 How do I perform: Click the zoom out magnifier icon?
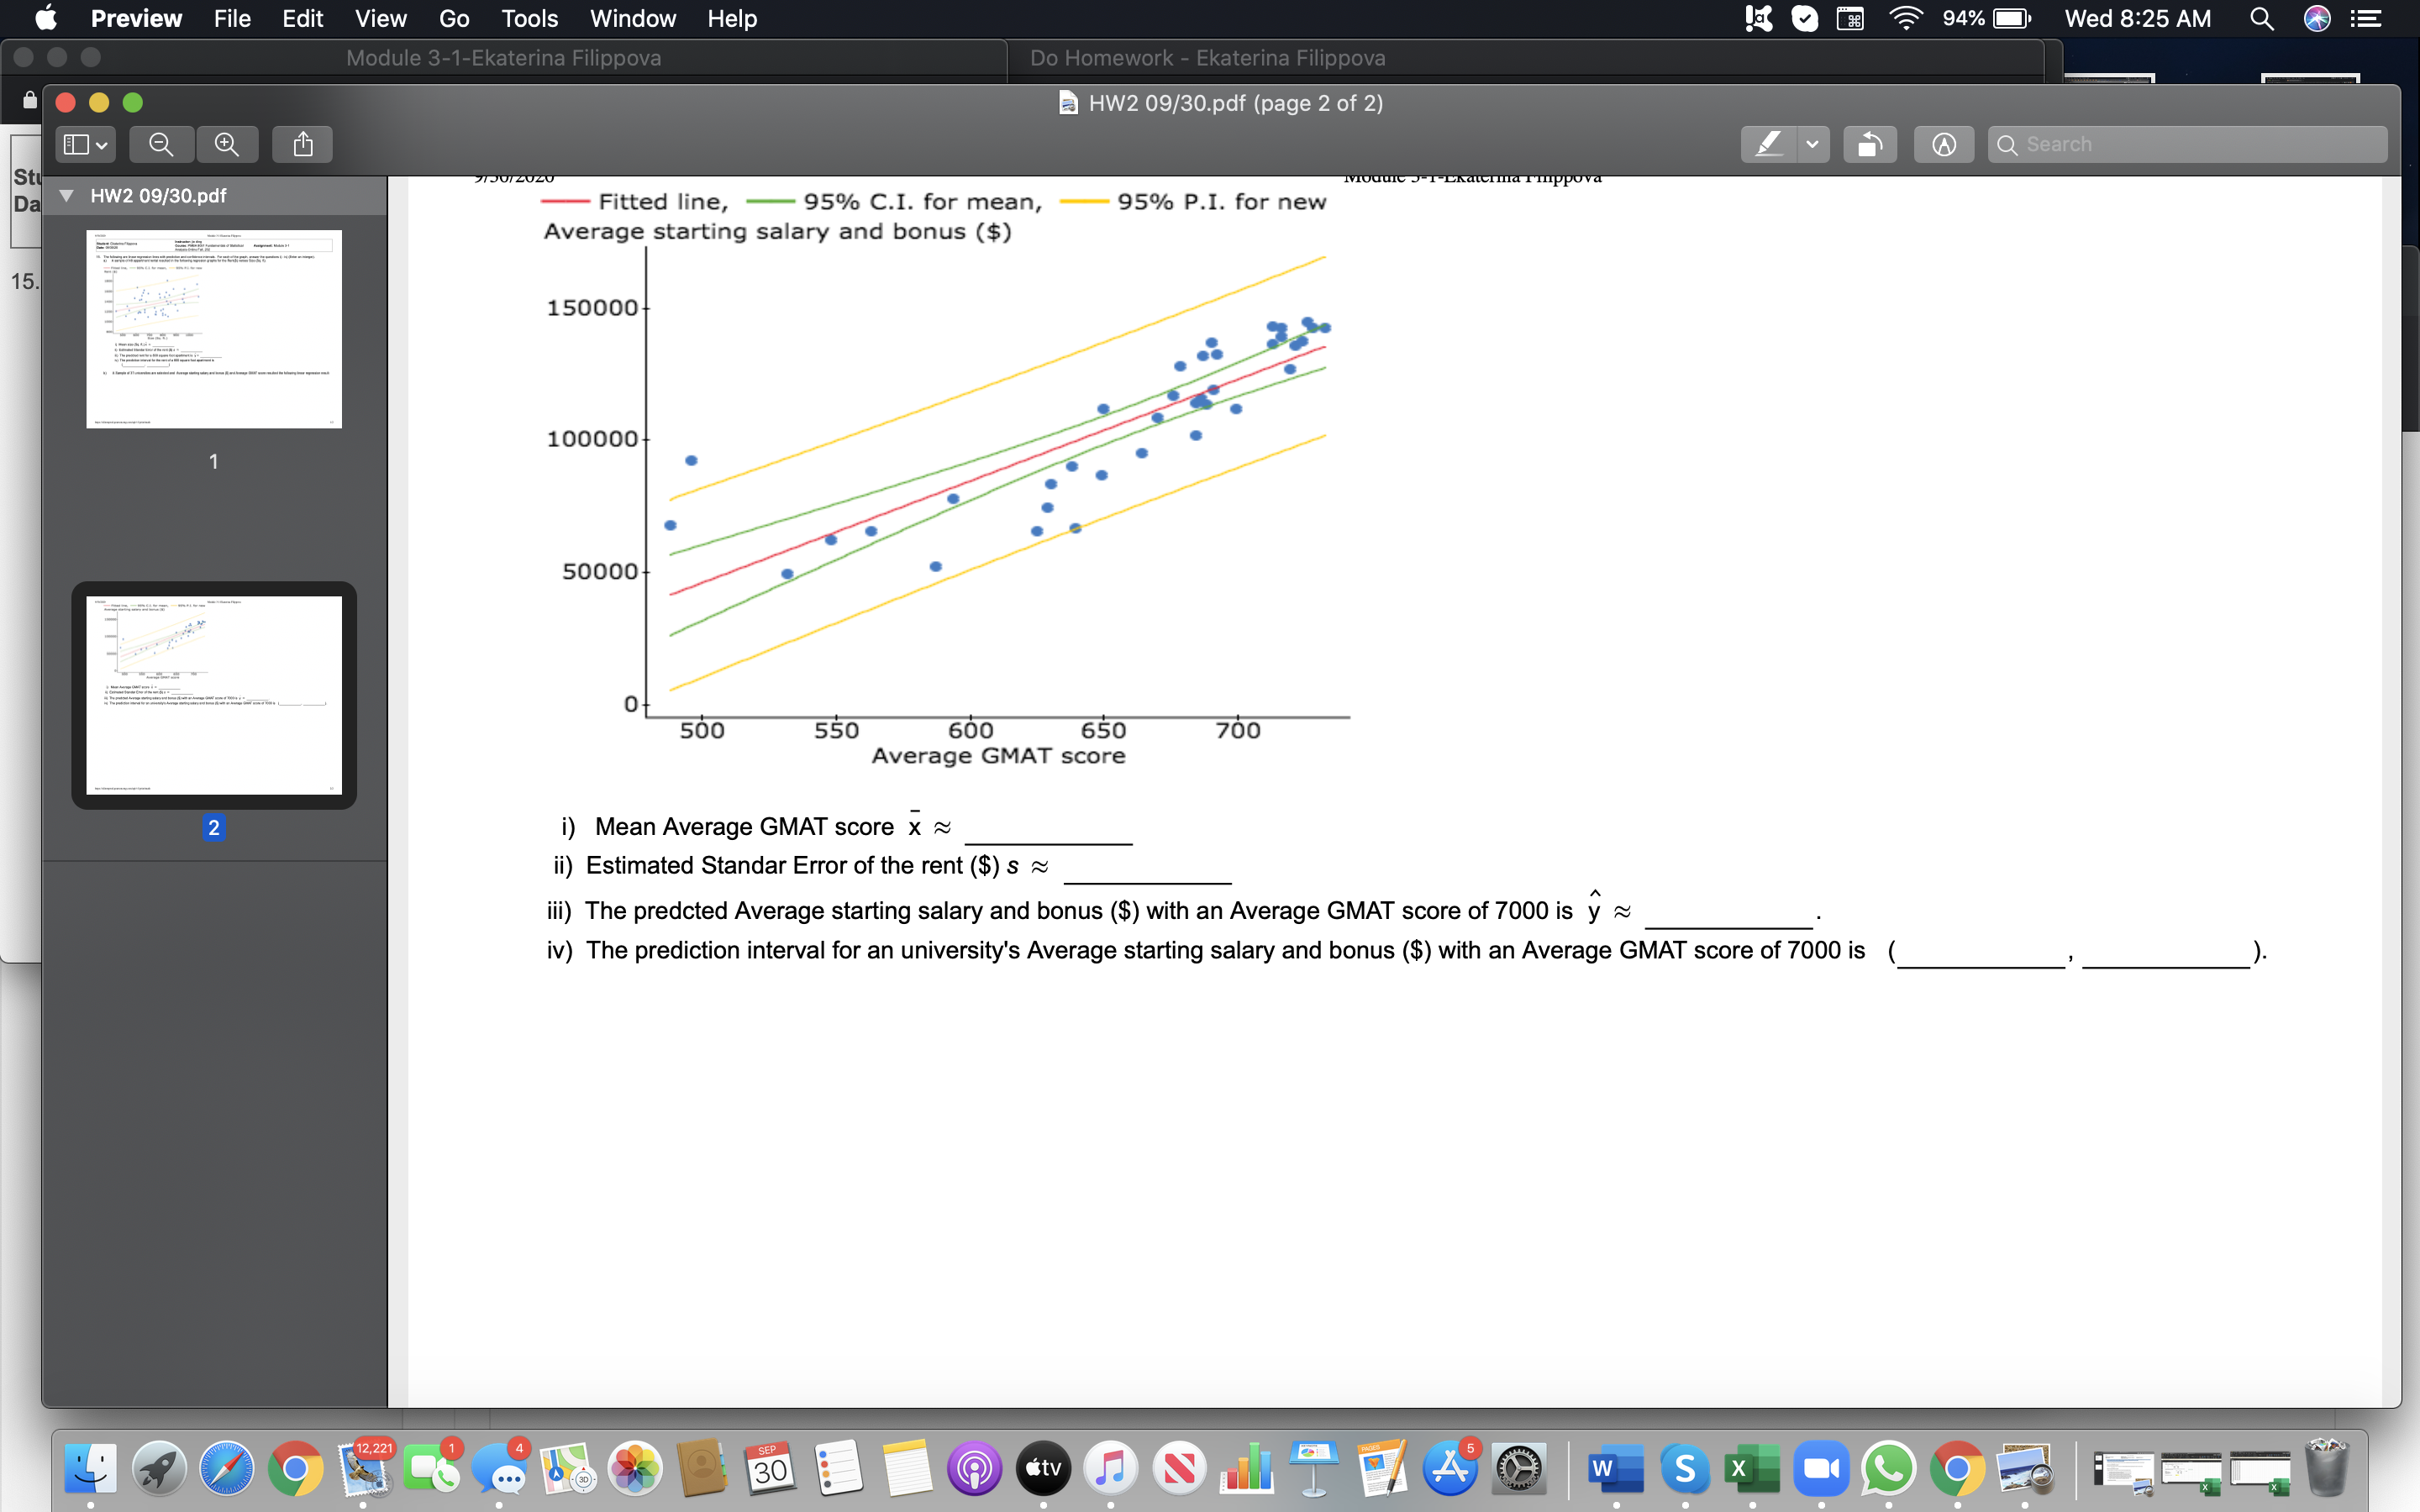(161, 144)
